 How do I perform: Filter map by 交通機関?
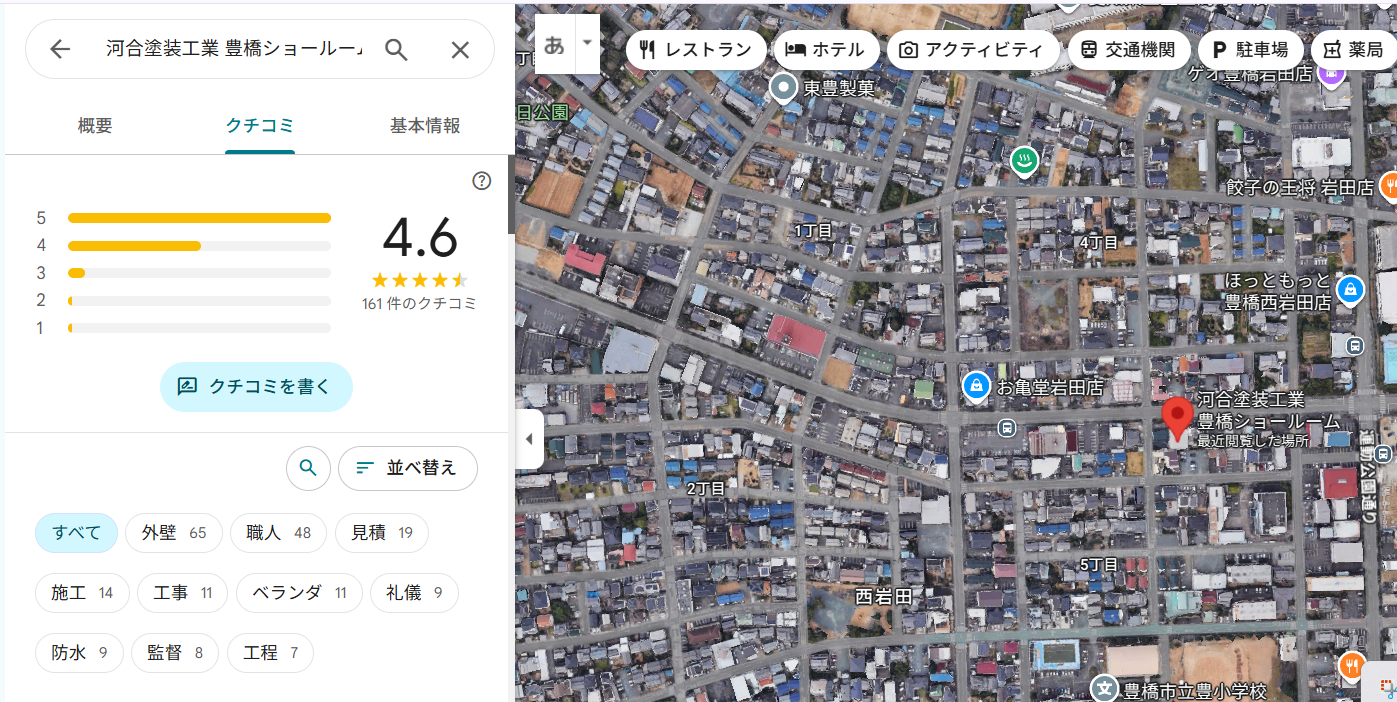(x=1128, y=49)
